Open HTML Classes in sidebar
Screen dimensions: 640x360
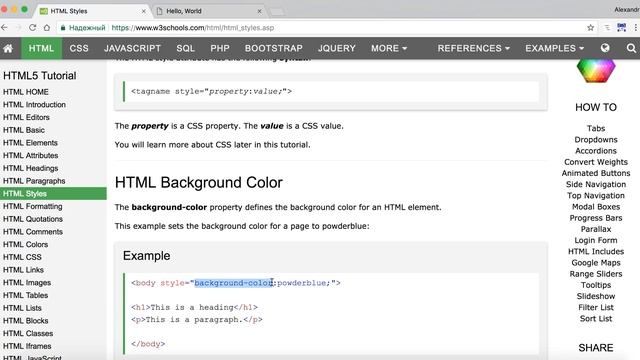28,333
